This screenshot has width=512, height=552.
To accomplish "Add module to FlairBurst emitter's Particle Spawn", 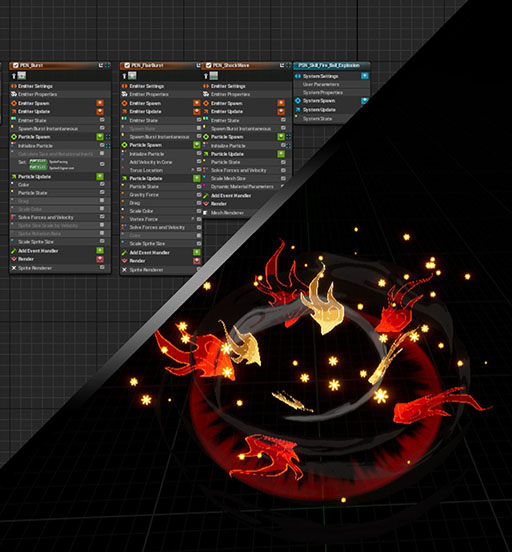I will 196,145.
